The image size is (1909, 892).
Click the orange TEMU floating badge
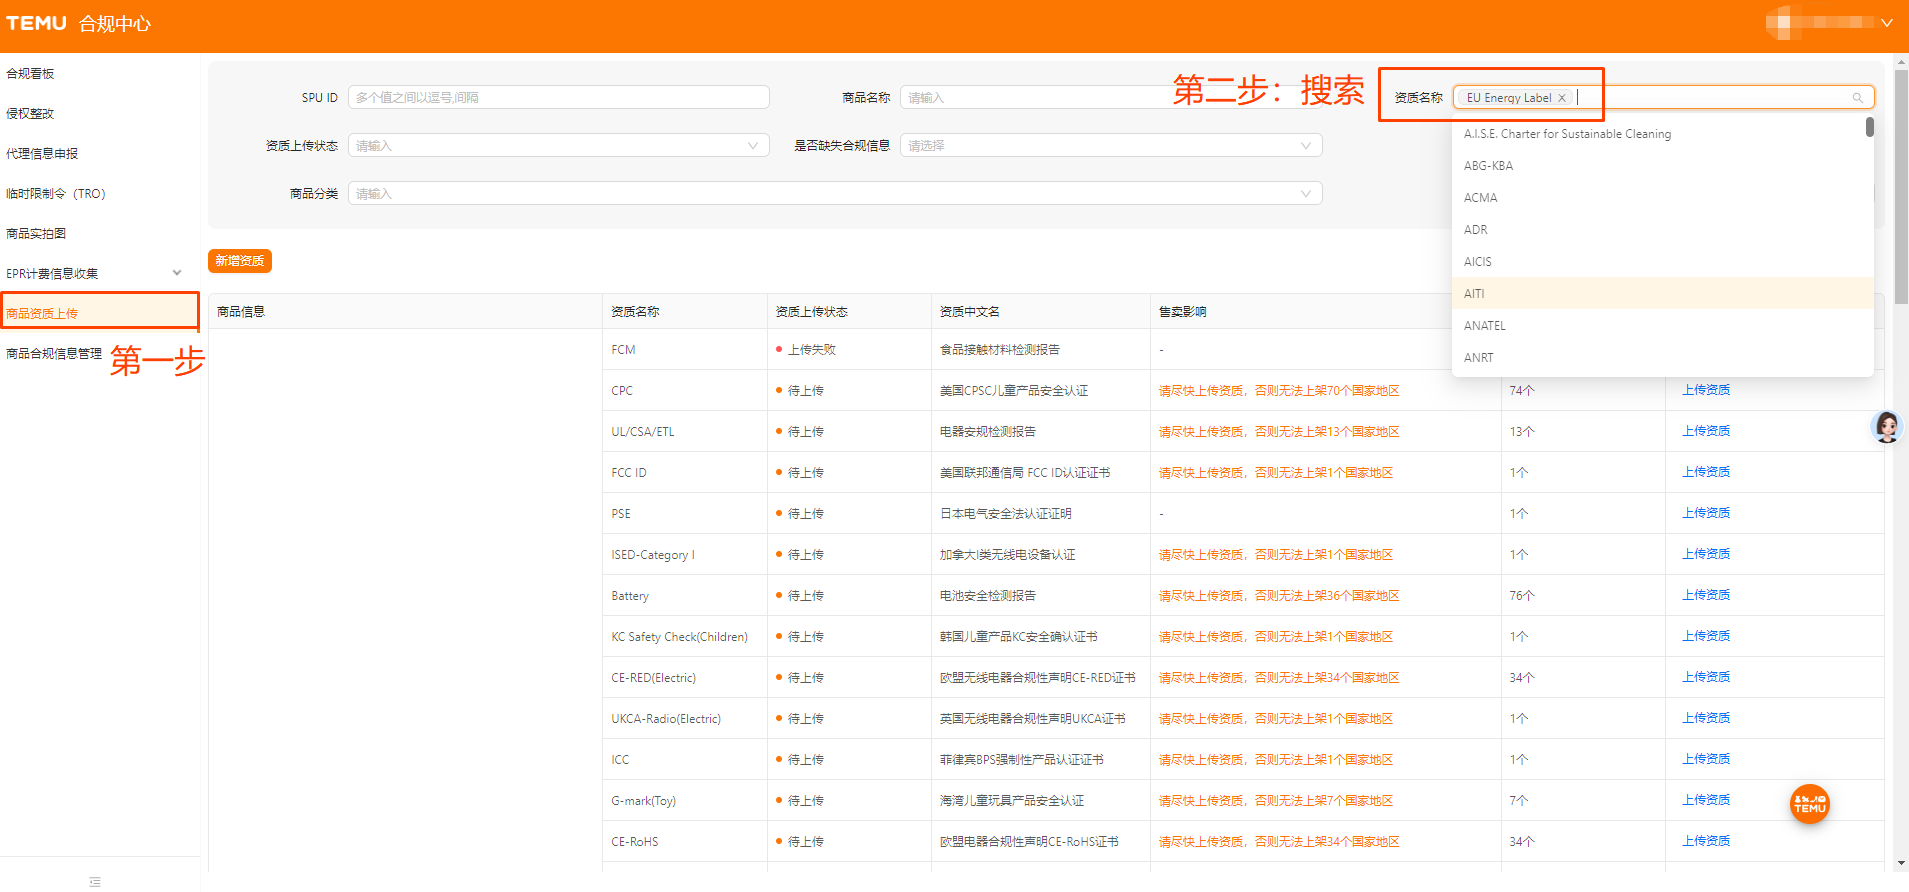point(1809,804)
